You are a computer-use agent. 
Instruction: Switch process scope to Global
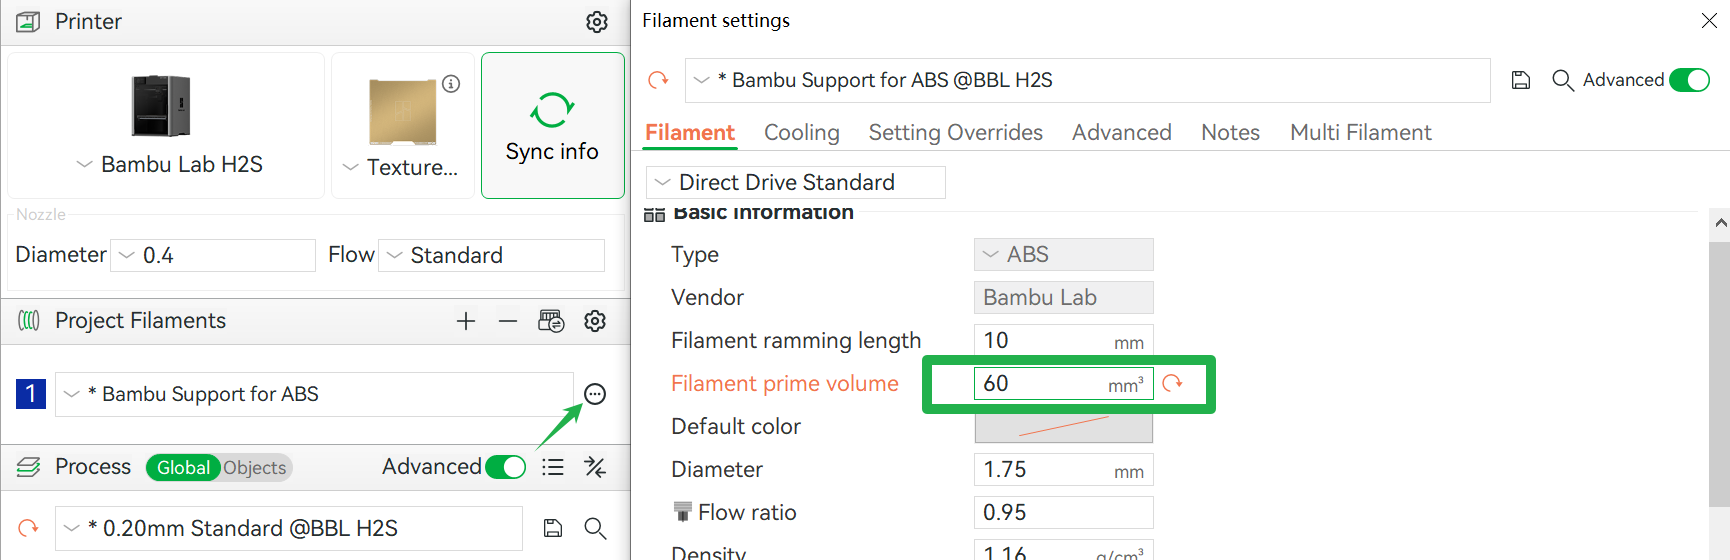(183, 467)
